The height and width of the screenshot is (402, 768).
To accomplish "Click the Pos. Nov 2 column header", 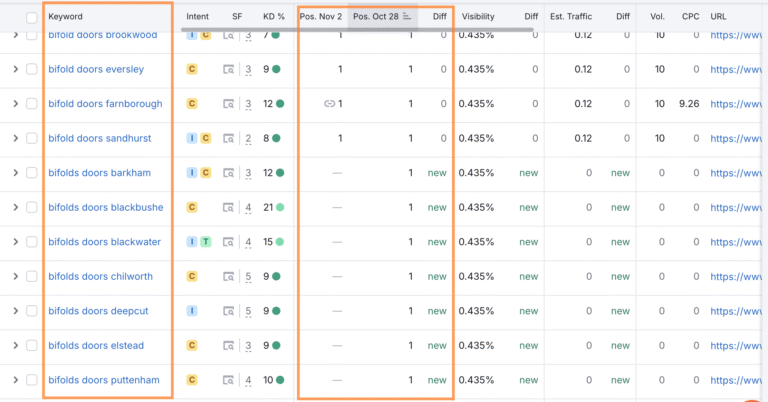I will (320, 17).
